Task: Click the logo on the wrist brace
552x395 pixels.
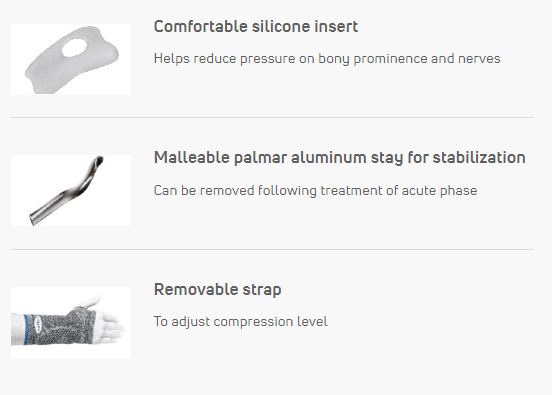Action: pos(38,324)
